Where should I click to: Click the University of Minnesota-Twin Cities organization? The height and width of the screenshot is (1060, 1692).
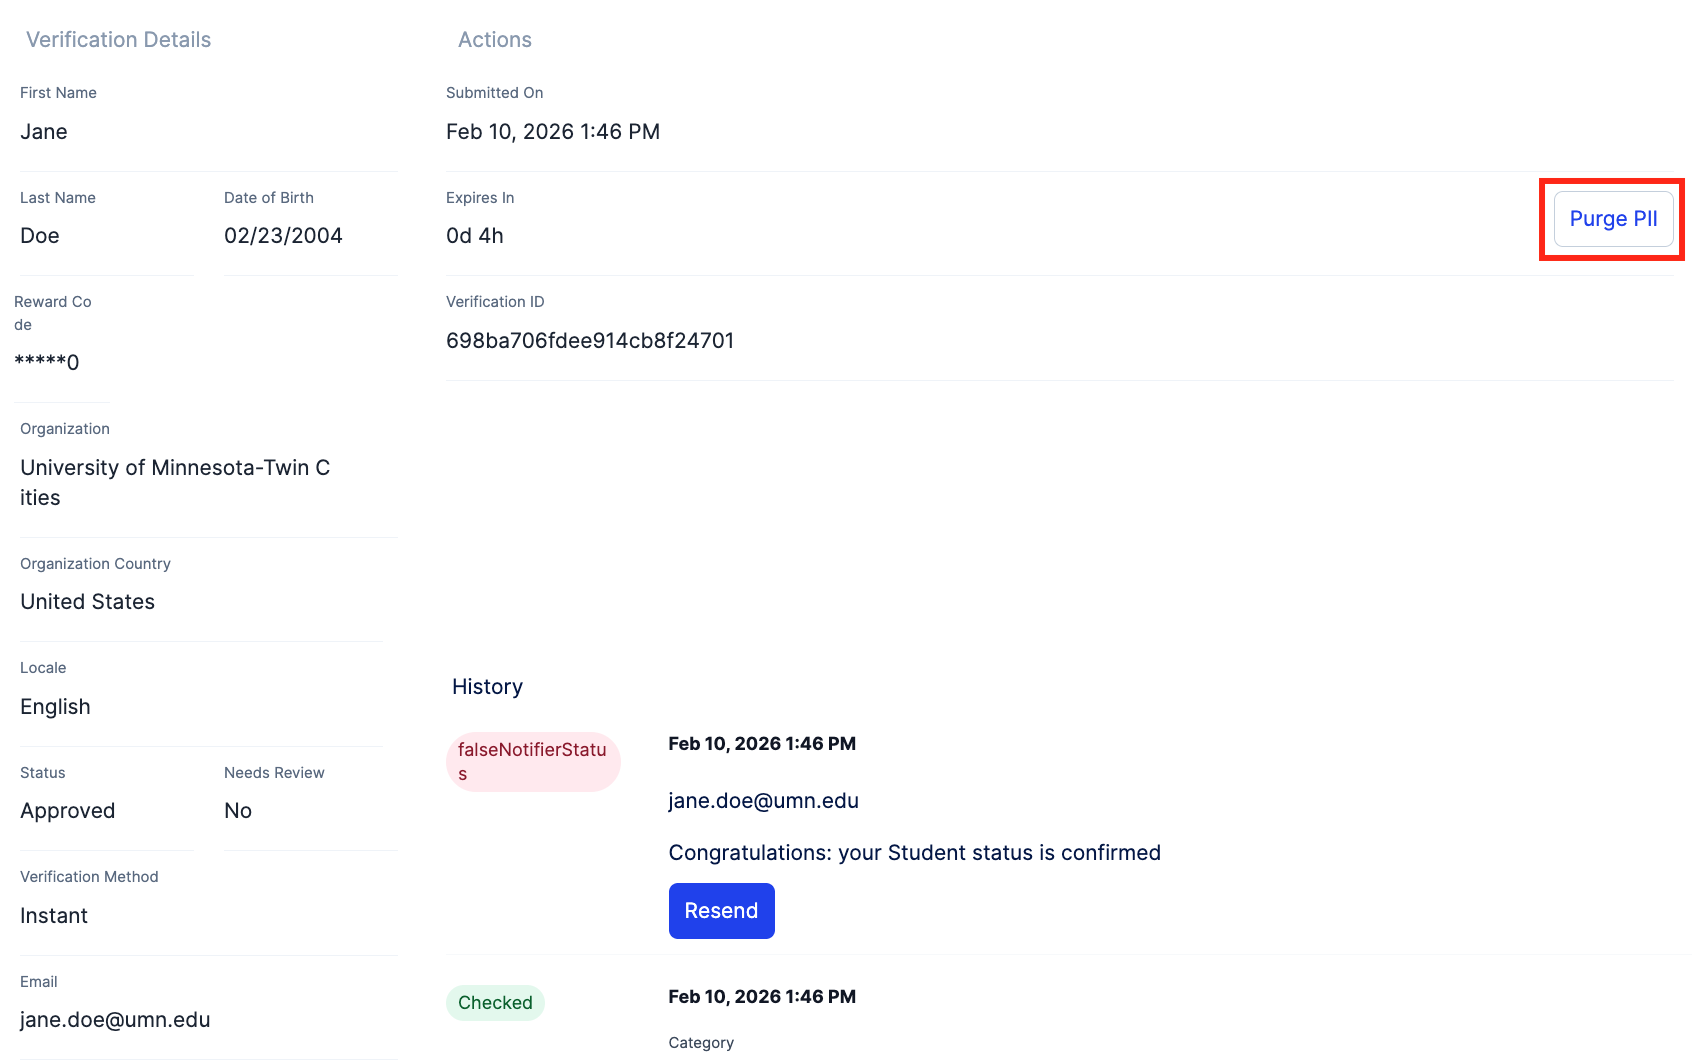[x=175, y=482]
